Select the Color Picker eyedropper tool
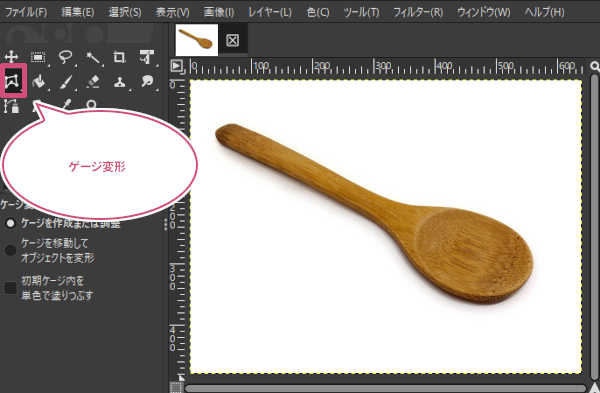This screenshot has height=393, width=600. coord(67,104)
